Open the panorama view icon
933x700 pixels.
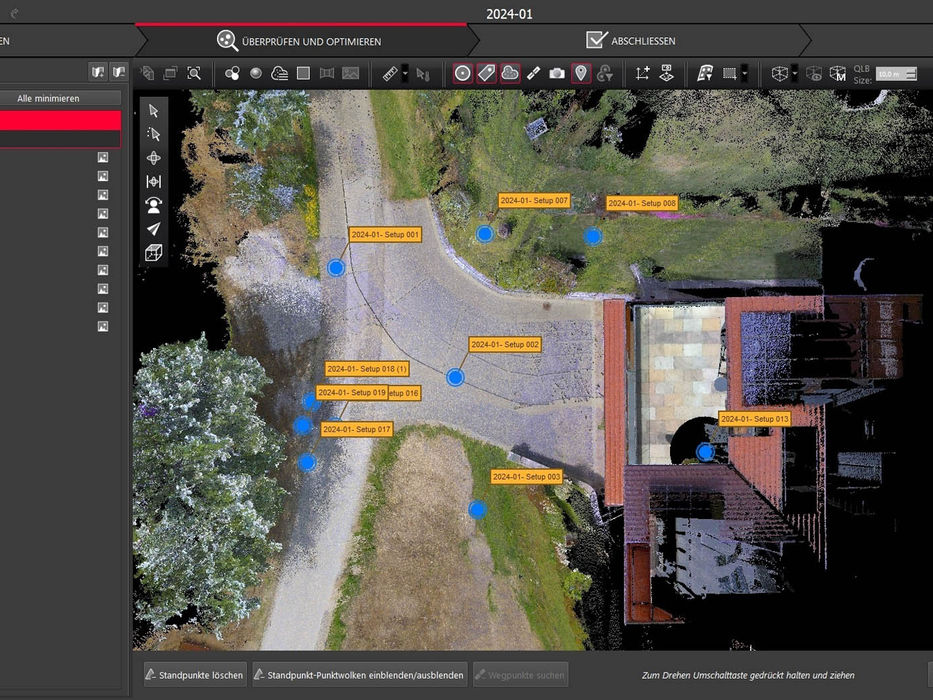click(x=327, y=73)
